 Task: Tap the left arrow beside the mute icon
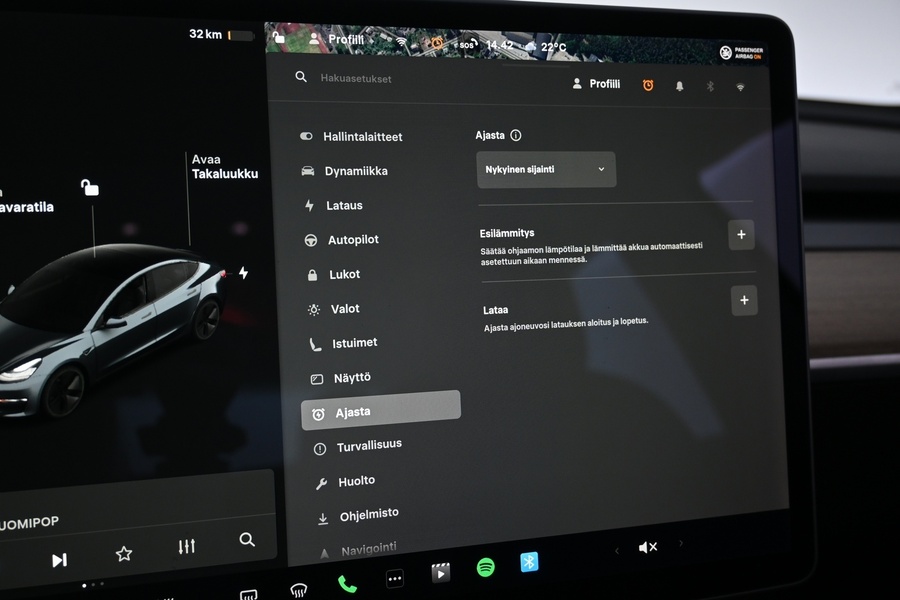(616, 548)
